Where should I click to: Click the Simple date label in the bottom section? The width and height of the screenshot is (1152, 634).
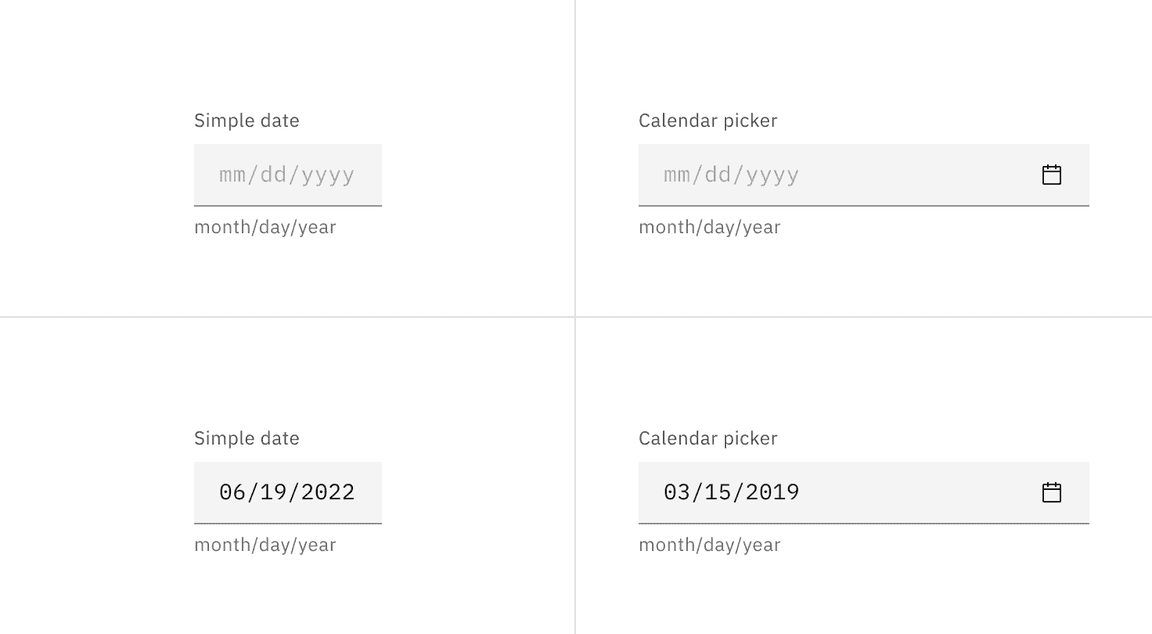click(246, 438)
